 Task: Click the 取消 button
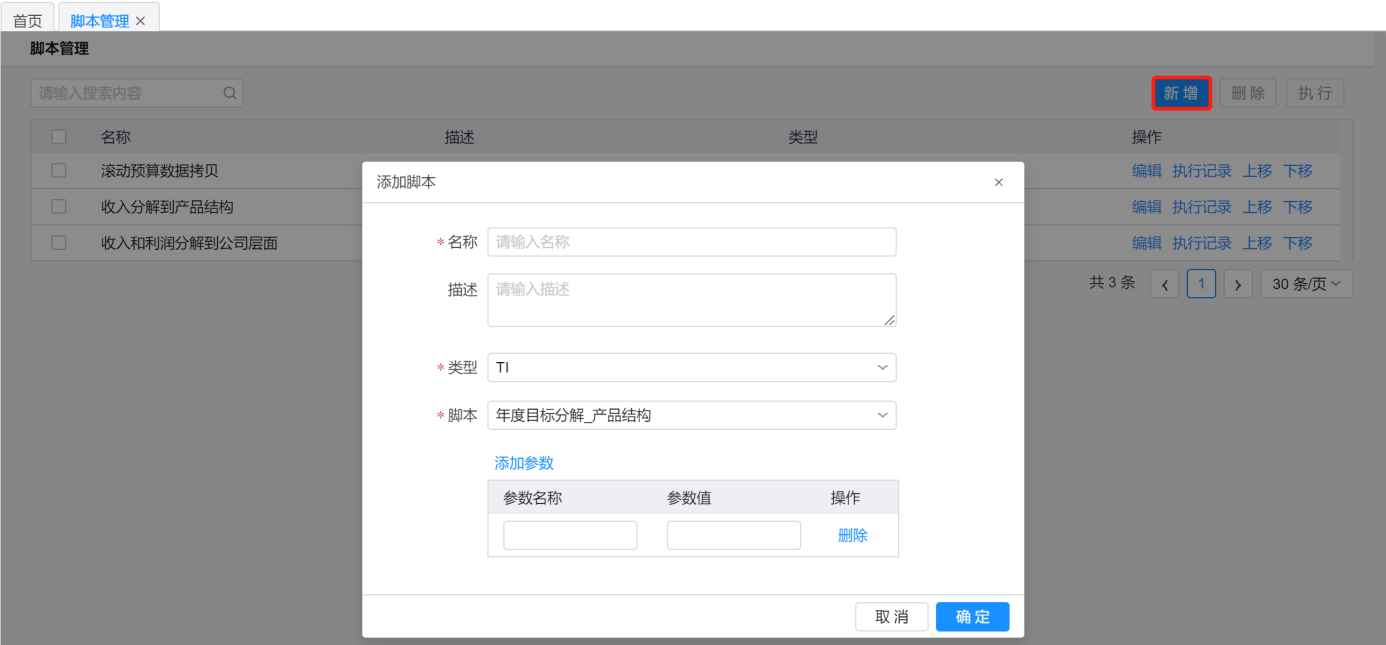891,617
